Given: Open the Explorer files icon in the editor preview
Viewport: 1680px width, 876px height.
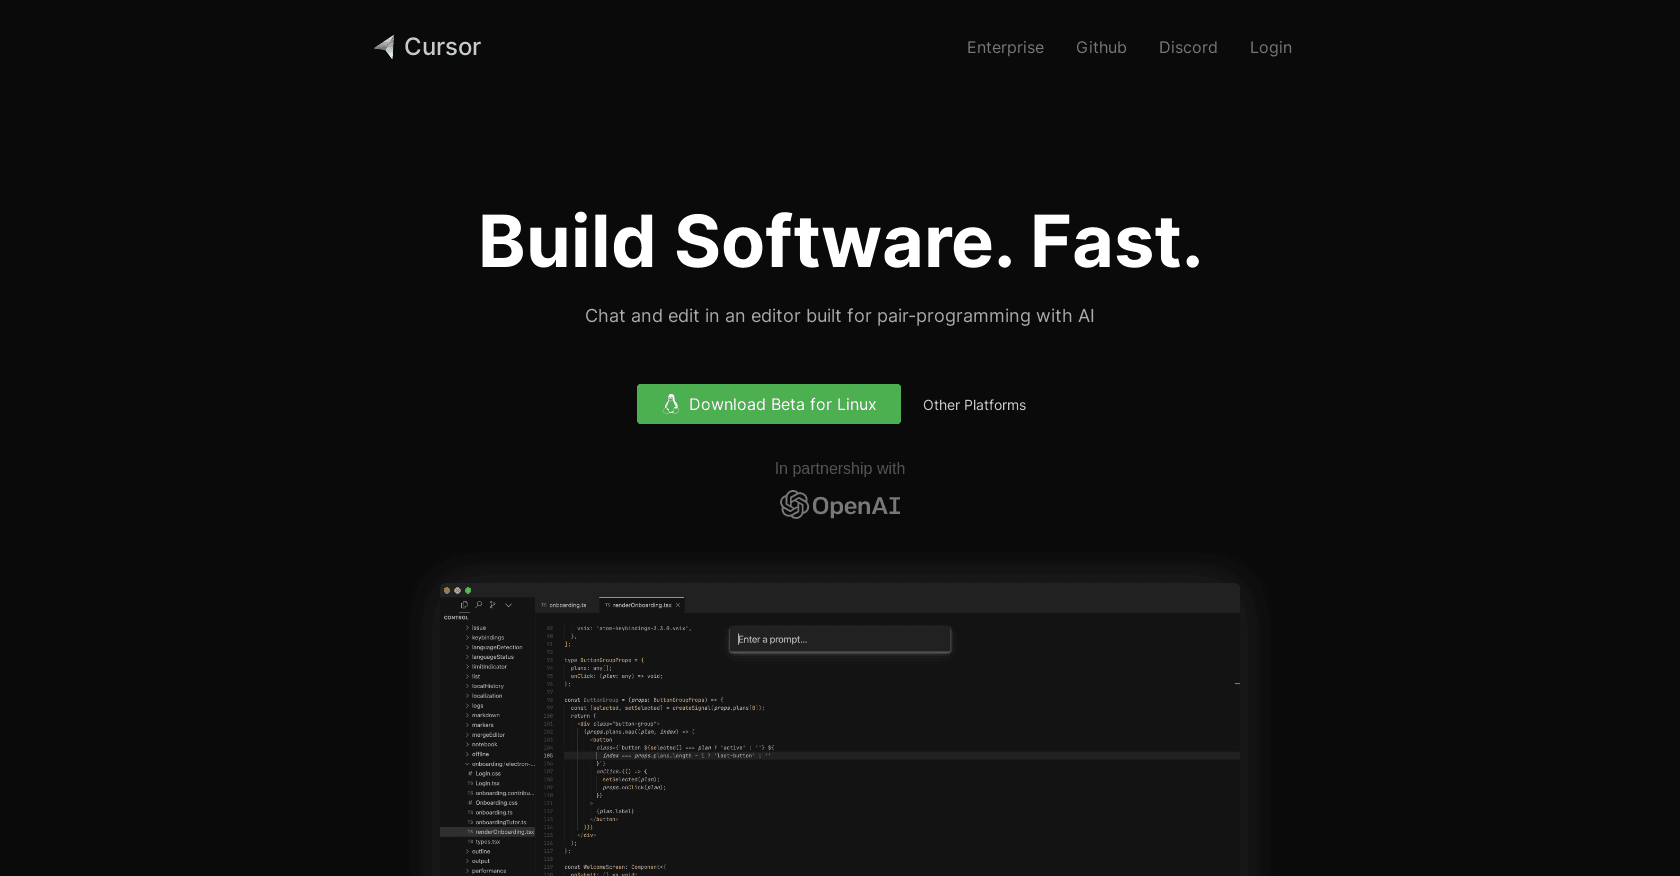Looking at the screenshot, I should coord(464,605).
